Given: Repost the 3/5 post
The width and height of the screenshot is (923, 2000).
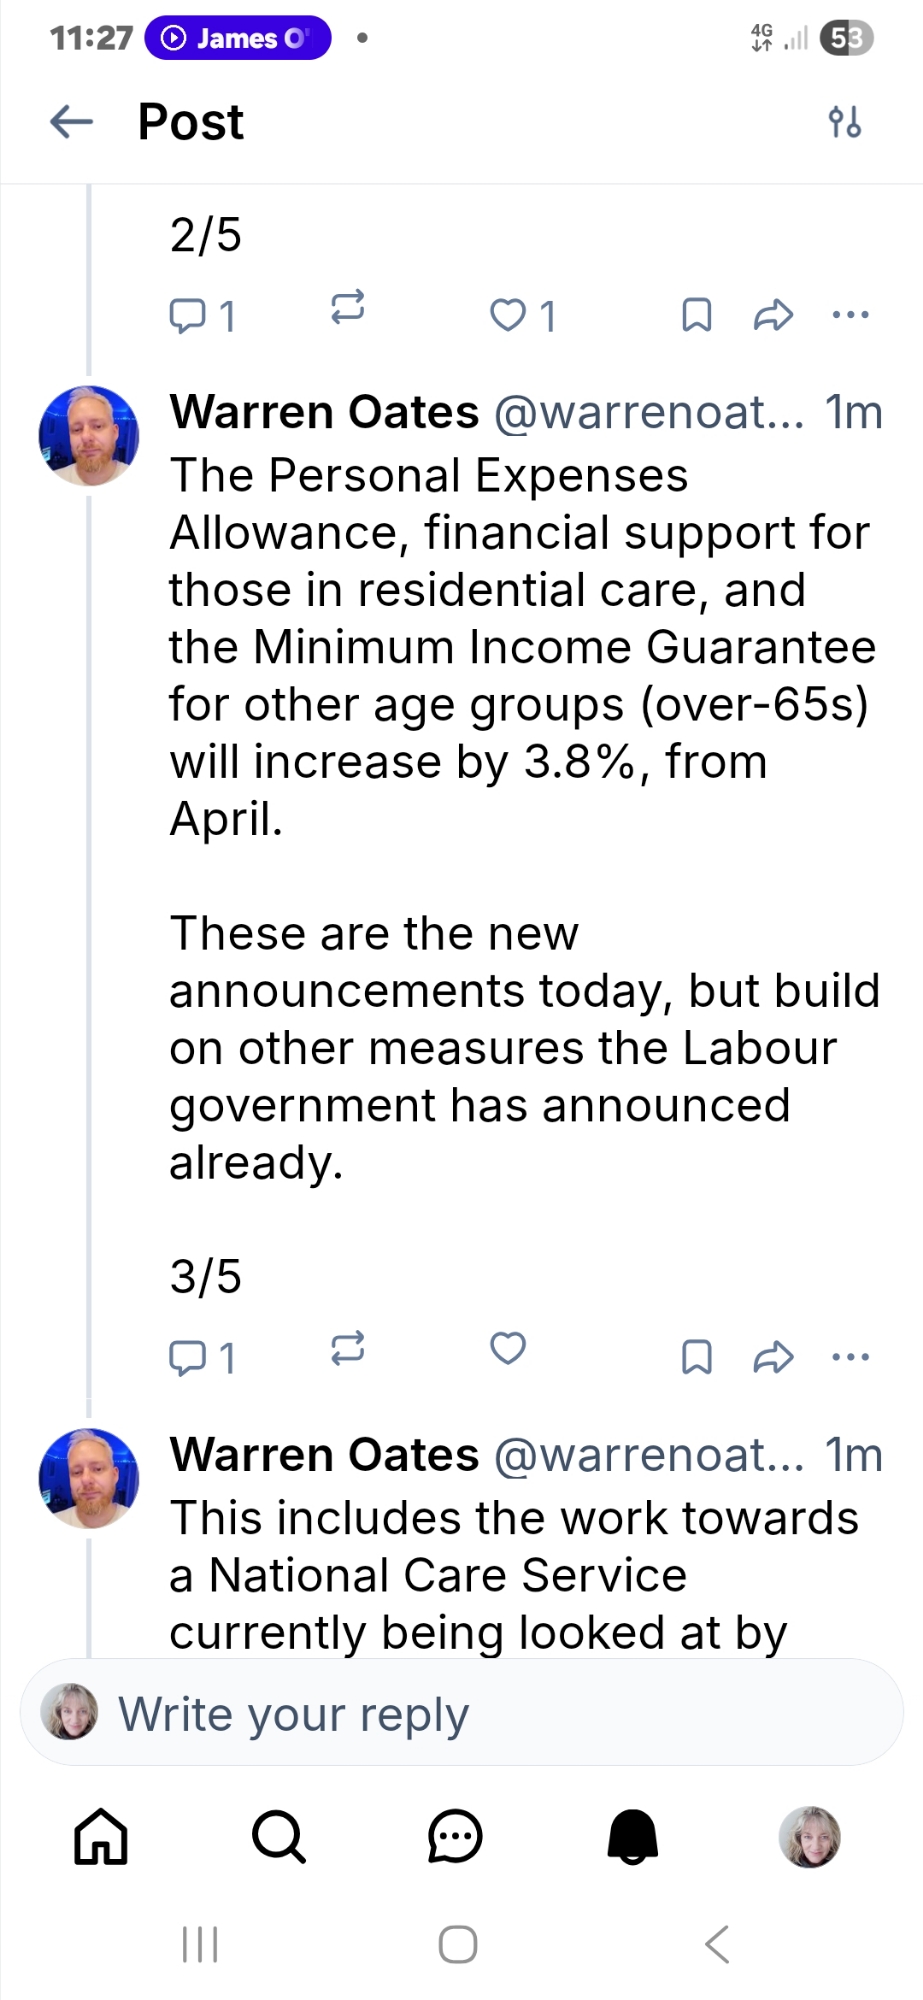Looking at the screenshot, I should 347,1349.
